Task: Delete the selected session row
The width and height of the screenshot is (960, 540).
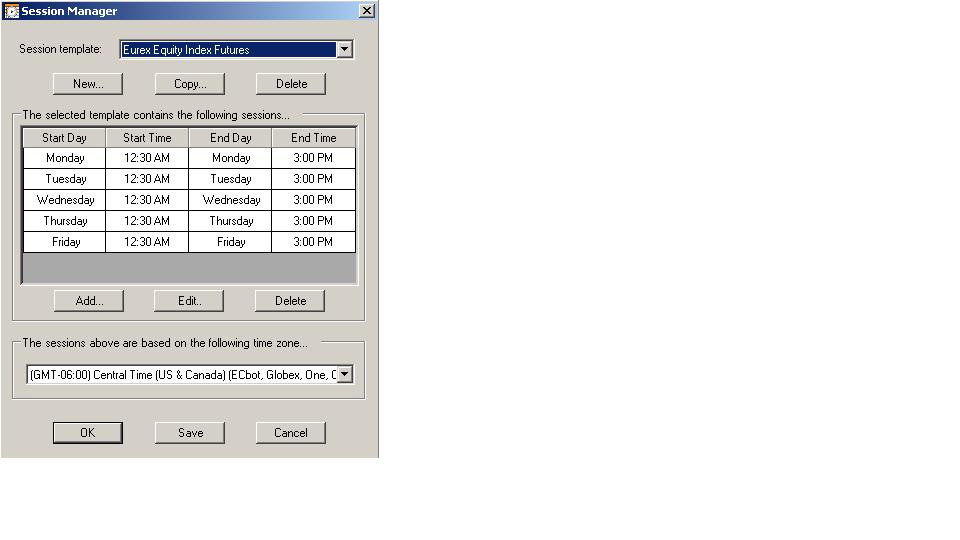Action: (x=290, y=301)
